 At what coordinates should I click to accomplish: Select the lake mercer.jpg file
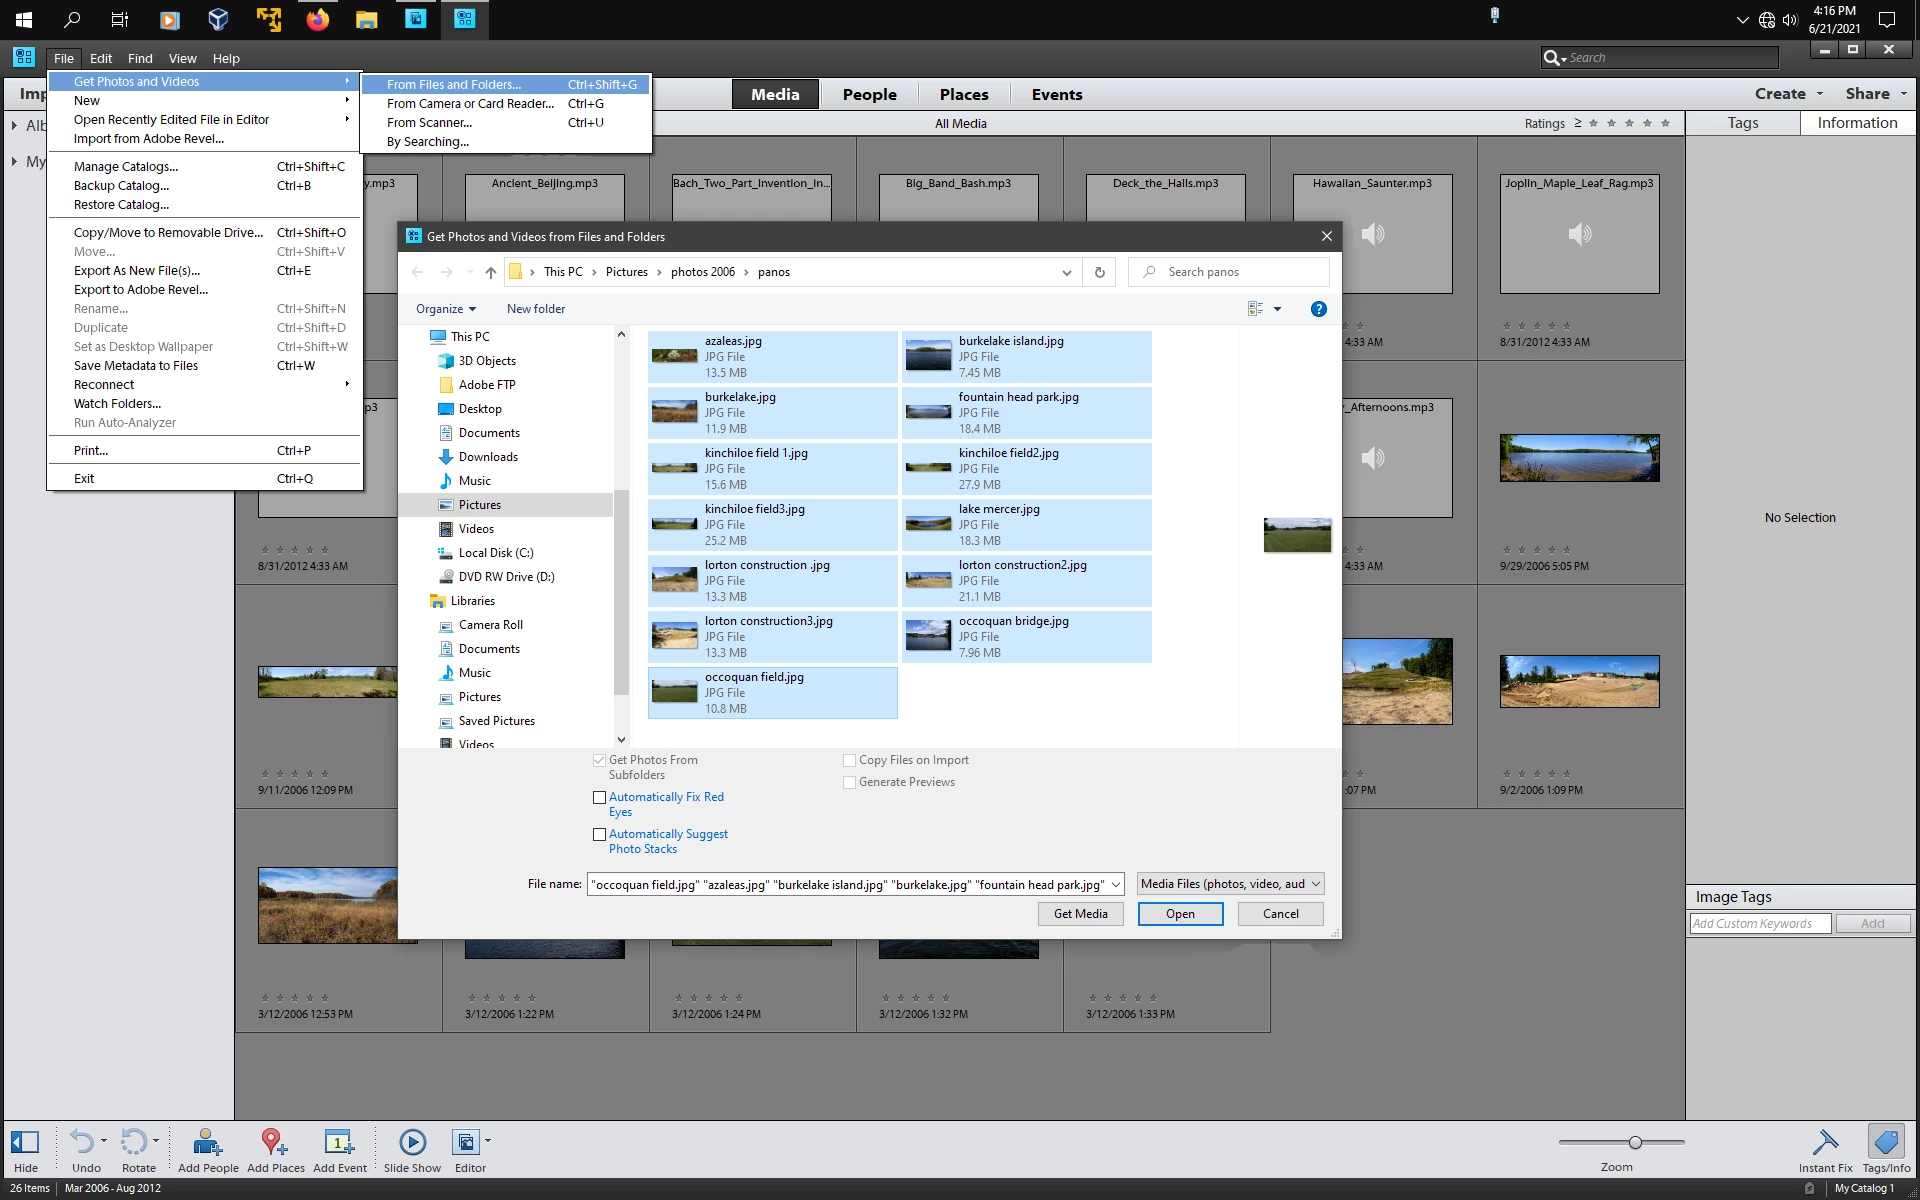click(x=1027, y=525)
